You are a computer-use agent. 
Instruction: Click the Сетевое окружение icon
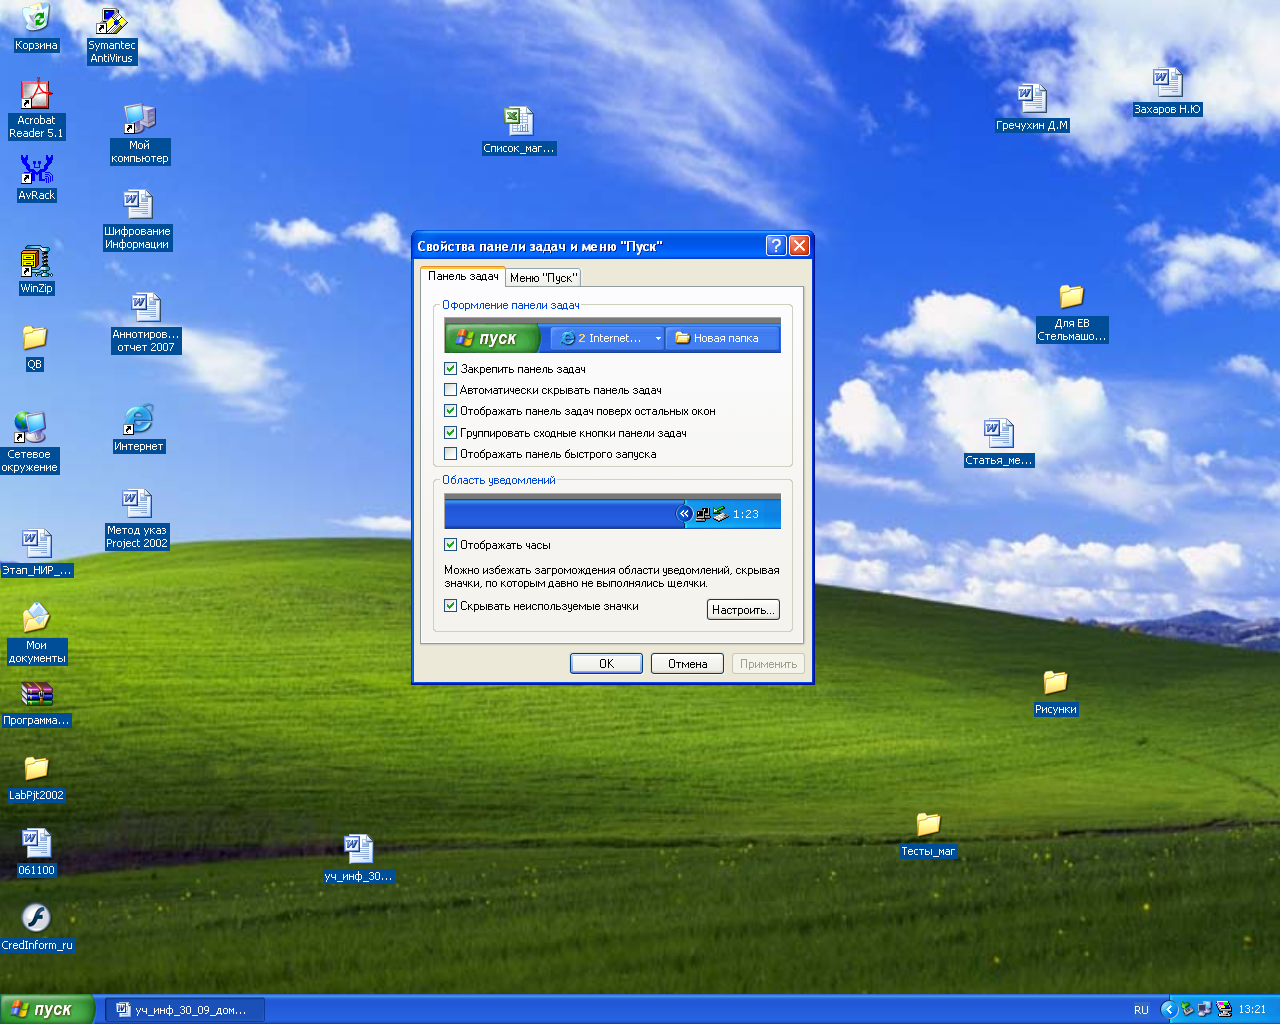tap(30, 442)
